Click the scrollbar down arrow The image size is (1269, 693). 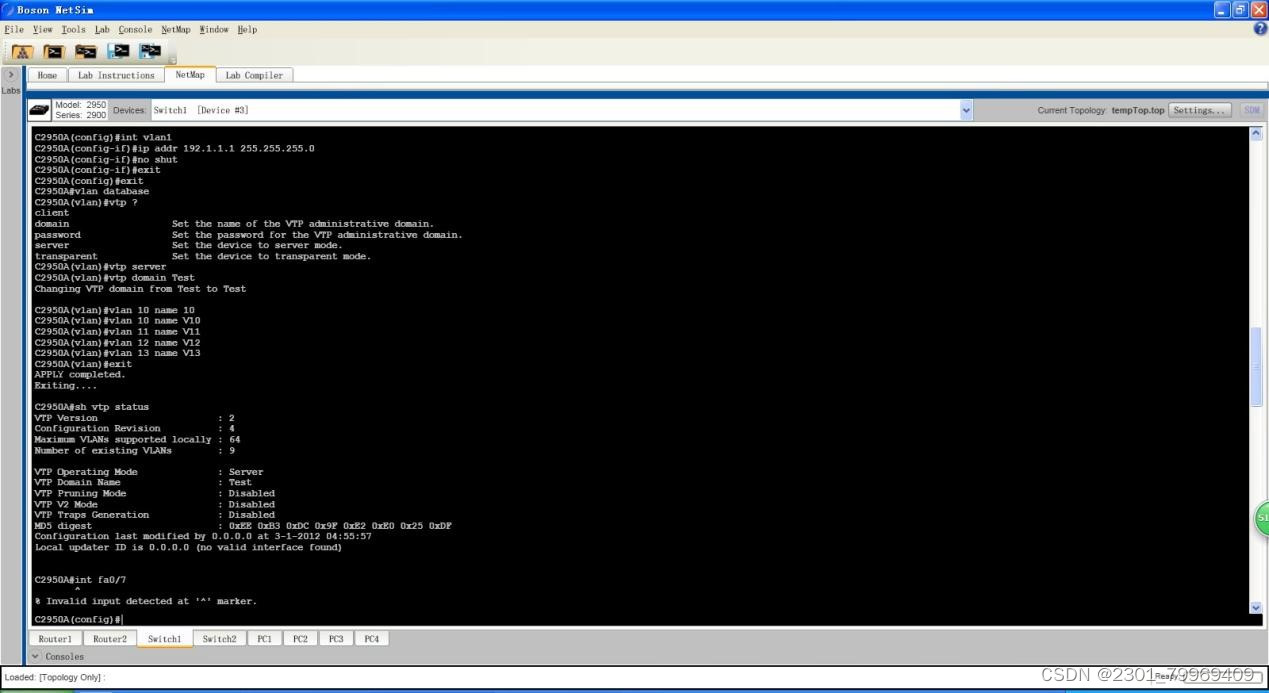click(1256, 606)
